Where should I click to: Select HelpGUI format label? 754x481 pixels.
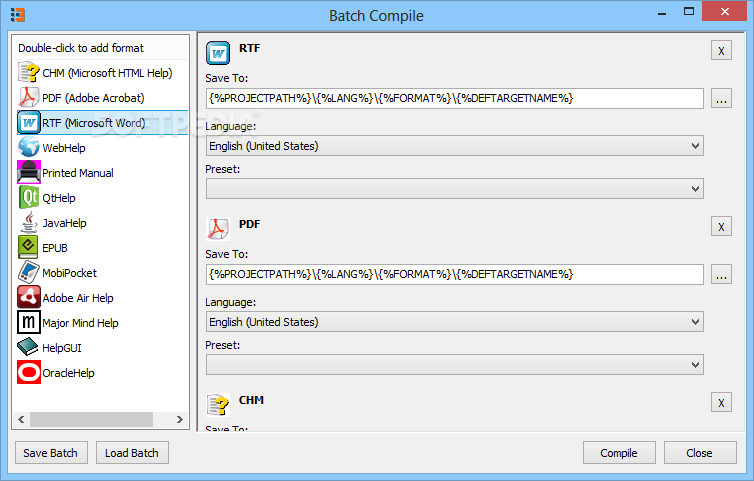click(x=62, y=348)
